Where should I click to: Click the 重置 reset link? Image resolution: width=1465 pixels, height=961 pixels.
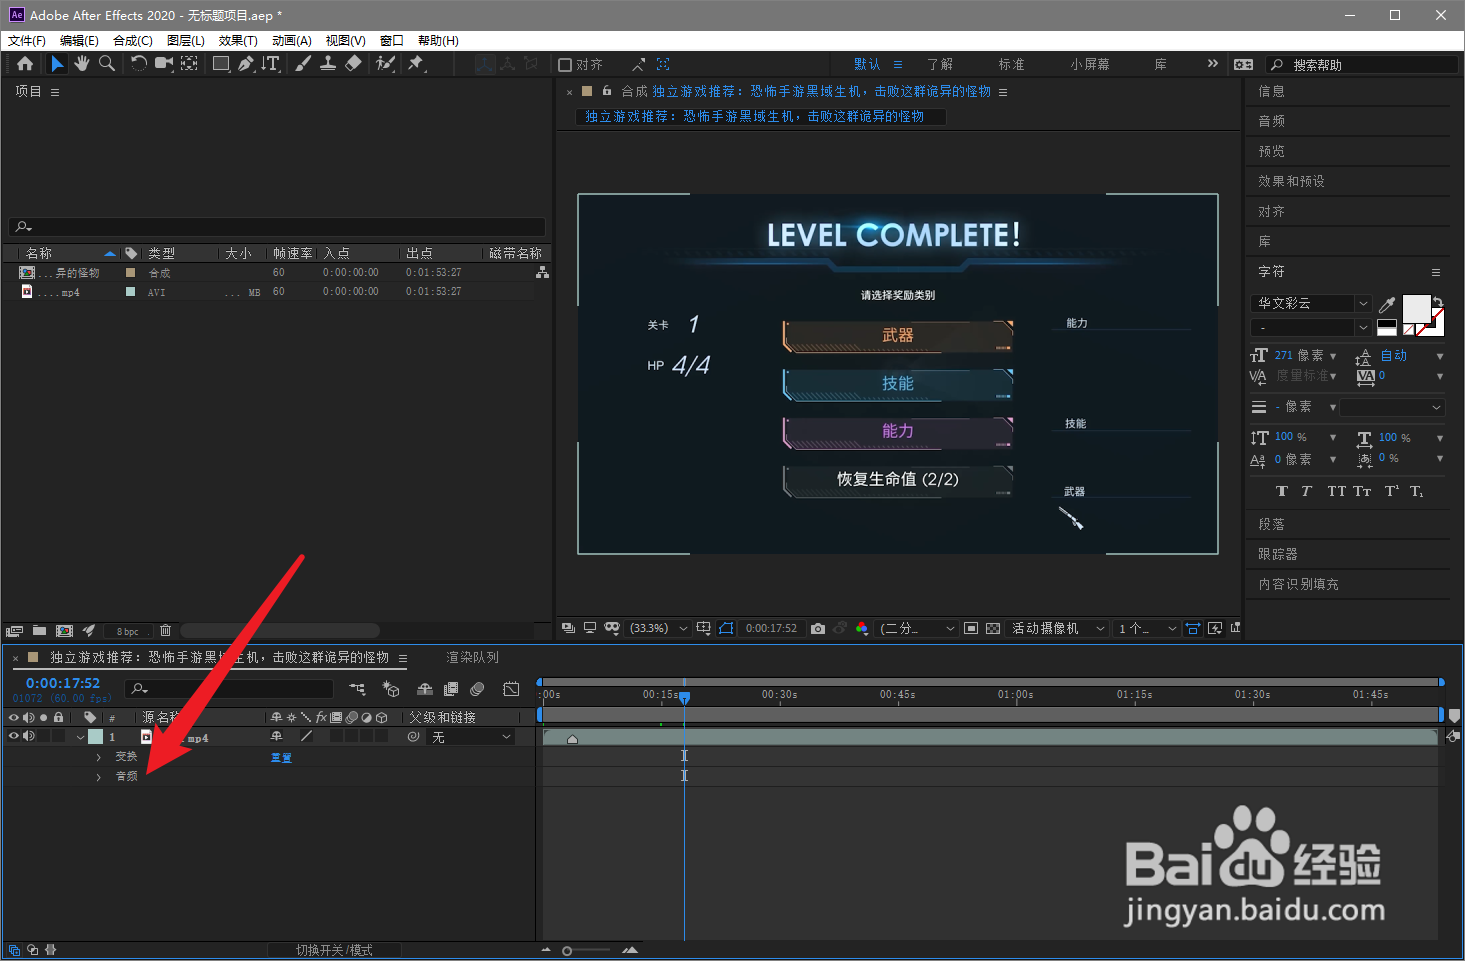(x=281, y=758)
